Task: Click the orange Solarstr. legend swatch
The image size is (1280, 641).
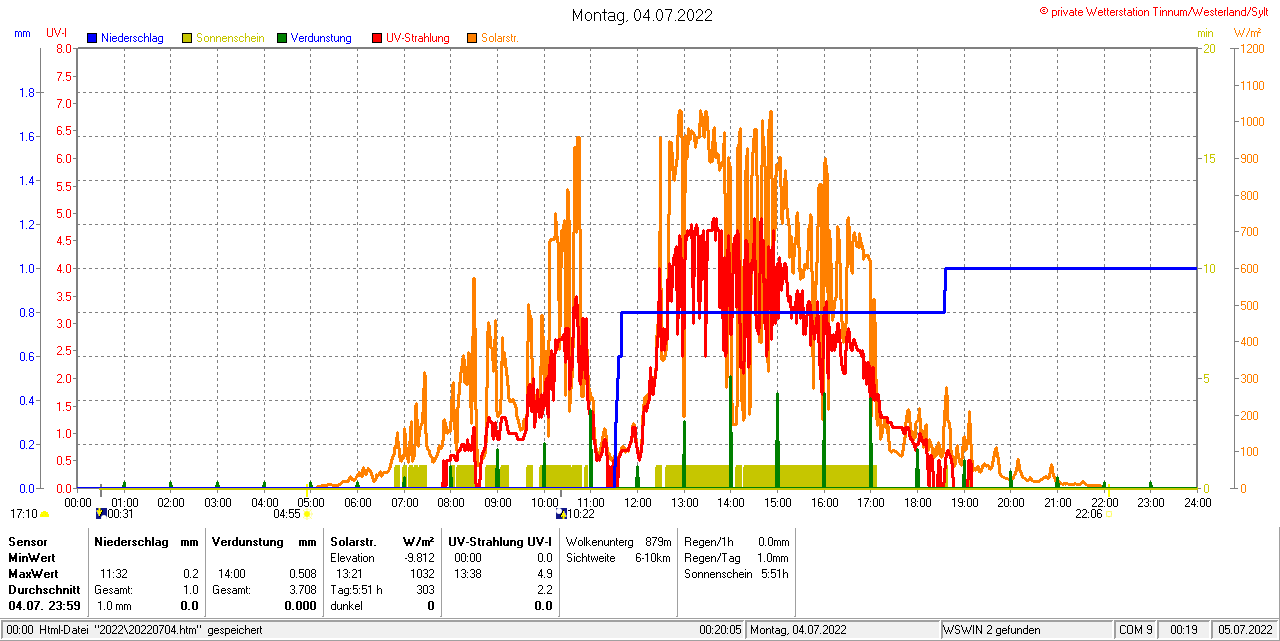Action: 472,38
